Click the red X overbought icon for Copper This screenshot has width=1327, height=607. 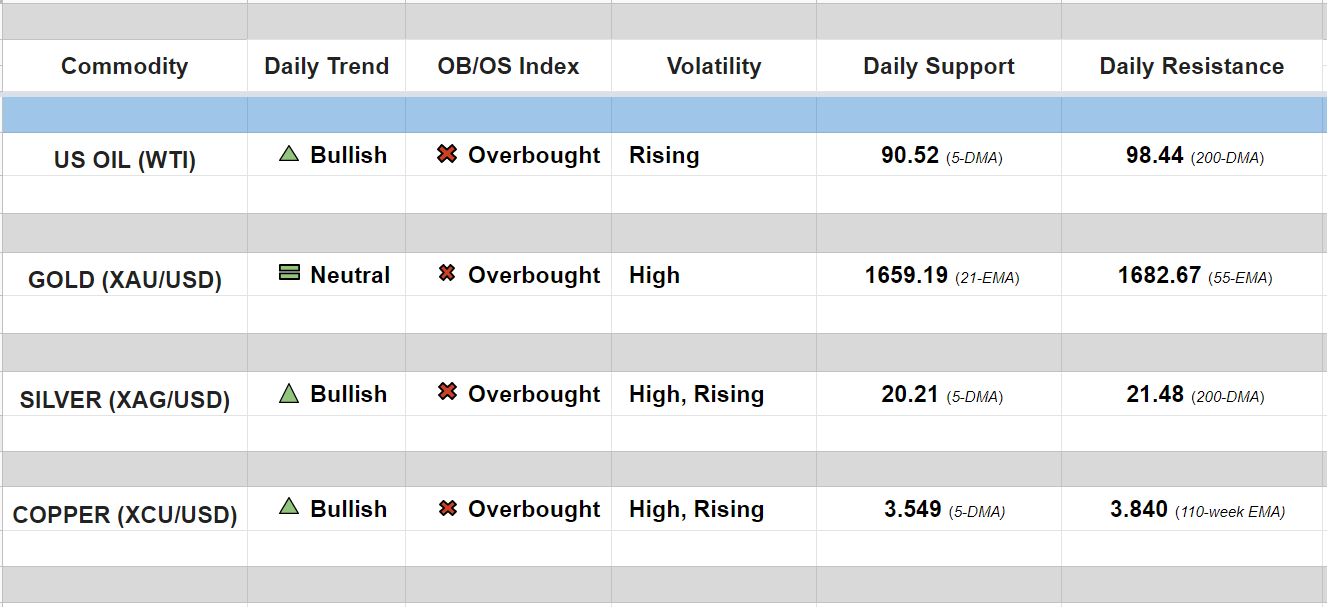click(x=447, y=508)
